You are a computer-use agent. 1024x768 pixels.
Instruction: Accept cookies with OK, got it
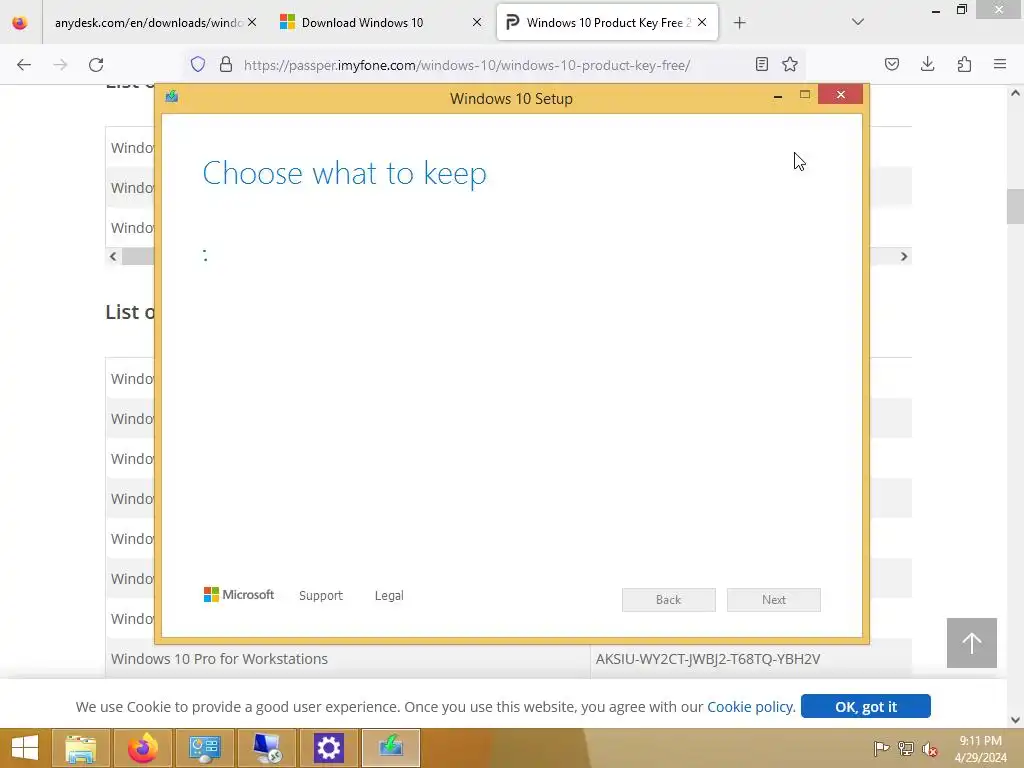pyautogui.click(x=865, y=706)
